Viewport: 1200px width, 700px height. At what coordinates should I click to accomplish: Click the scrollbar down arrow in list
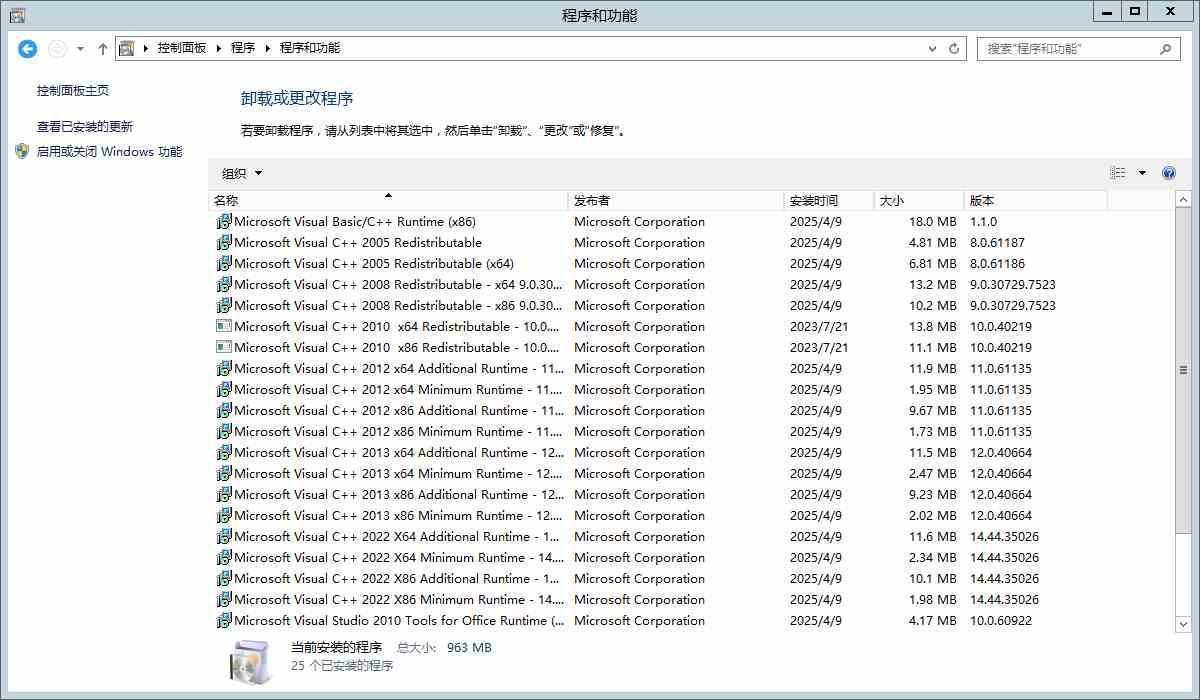point(1184,623)
